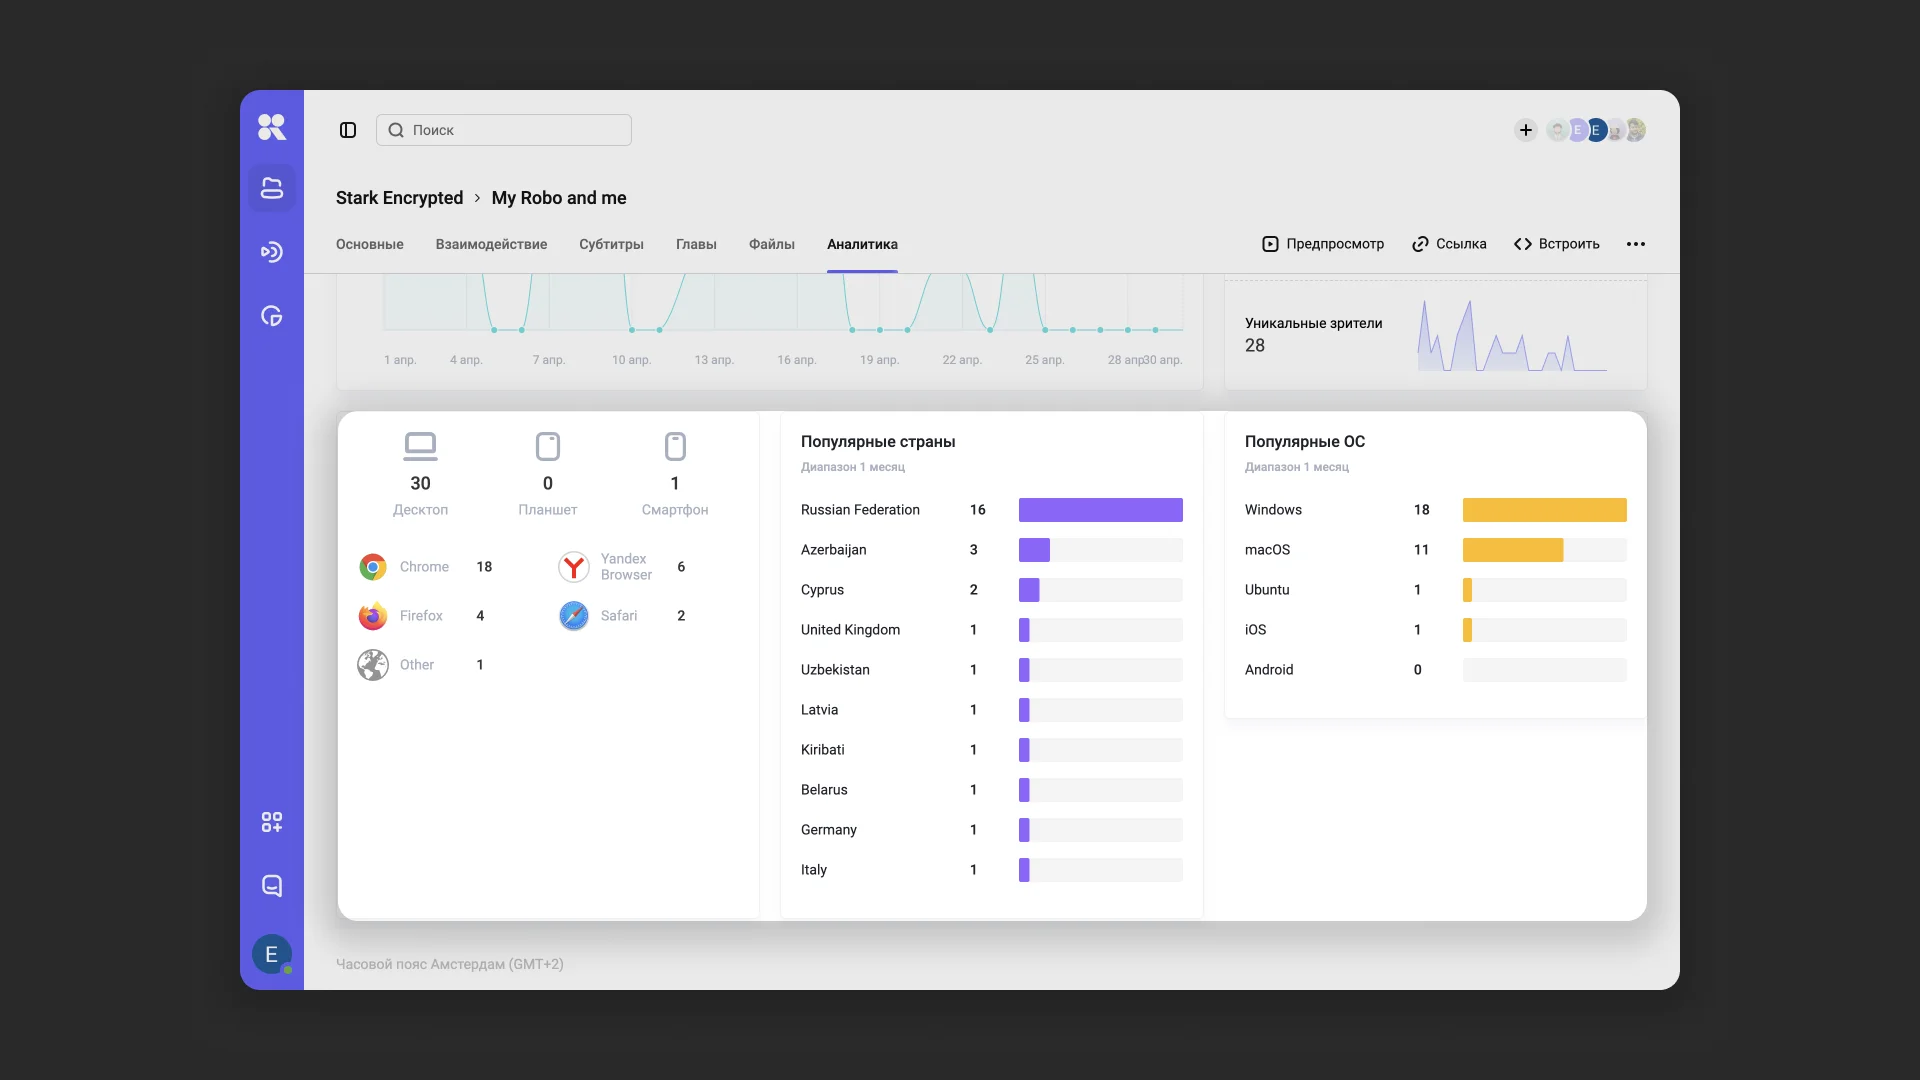Open the chat support sidebar icon
The height and width of the screenshot is (1080, 1920).
click(272, 886)
